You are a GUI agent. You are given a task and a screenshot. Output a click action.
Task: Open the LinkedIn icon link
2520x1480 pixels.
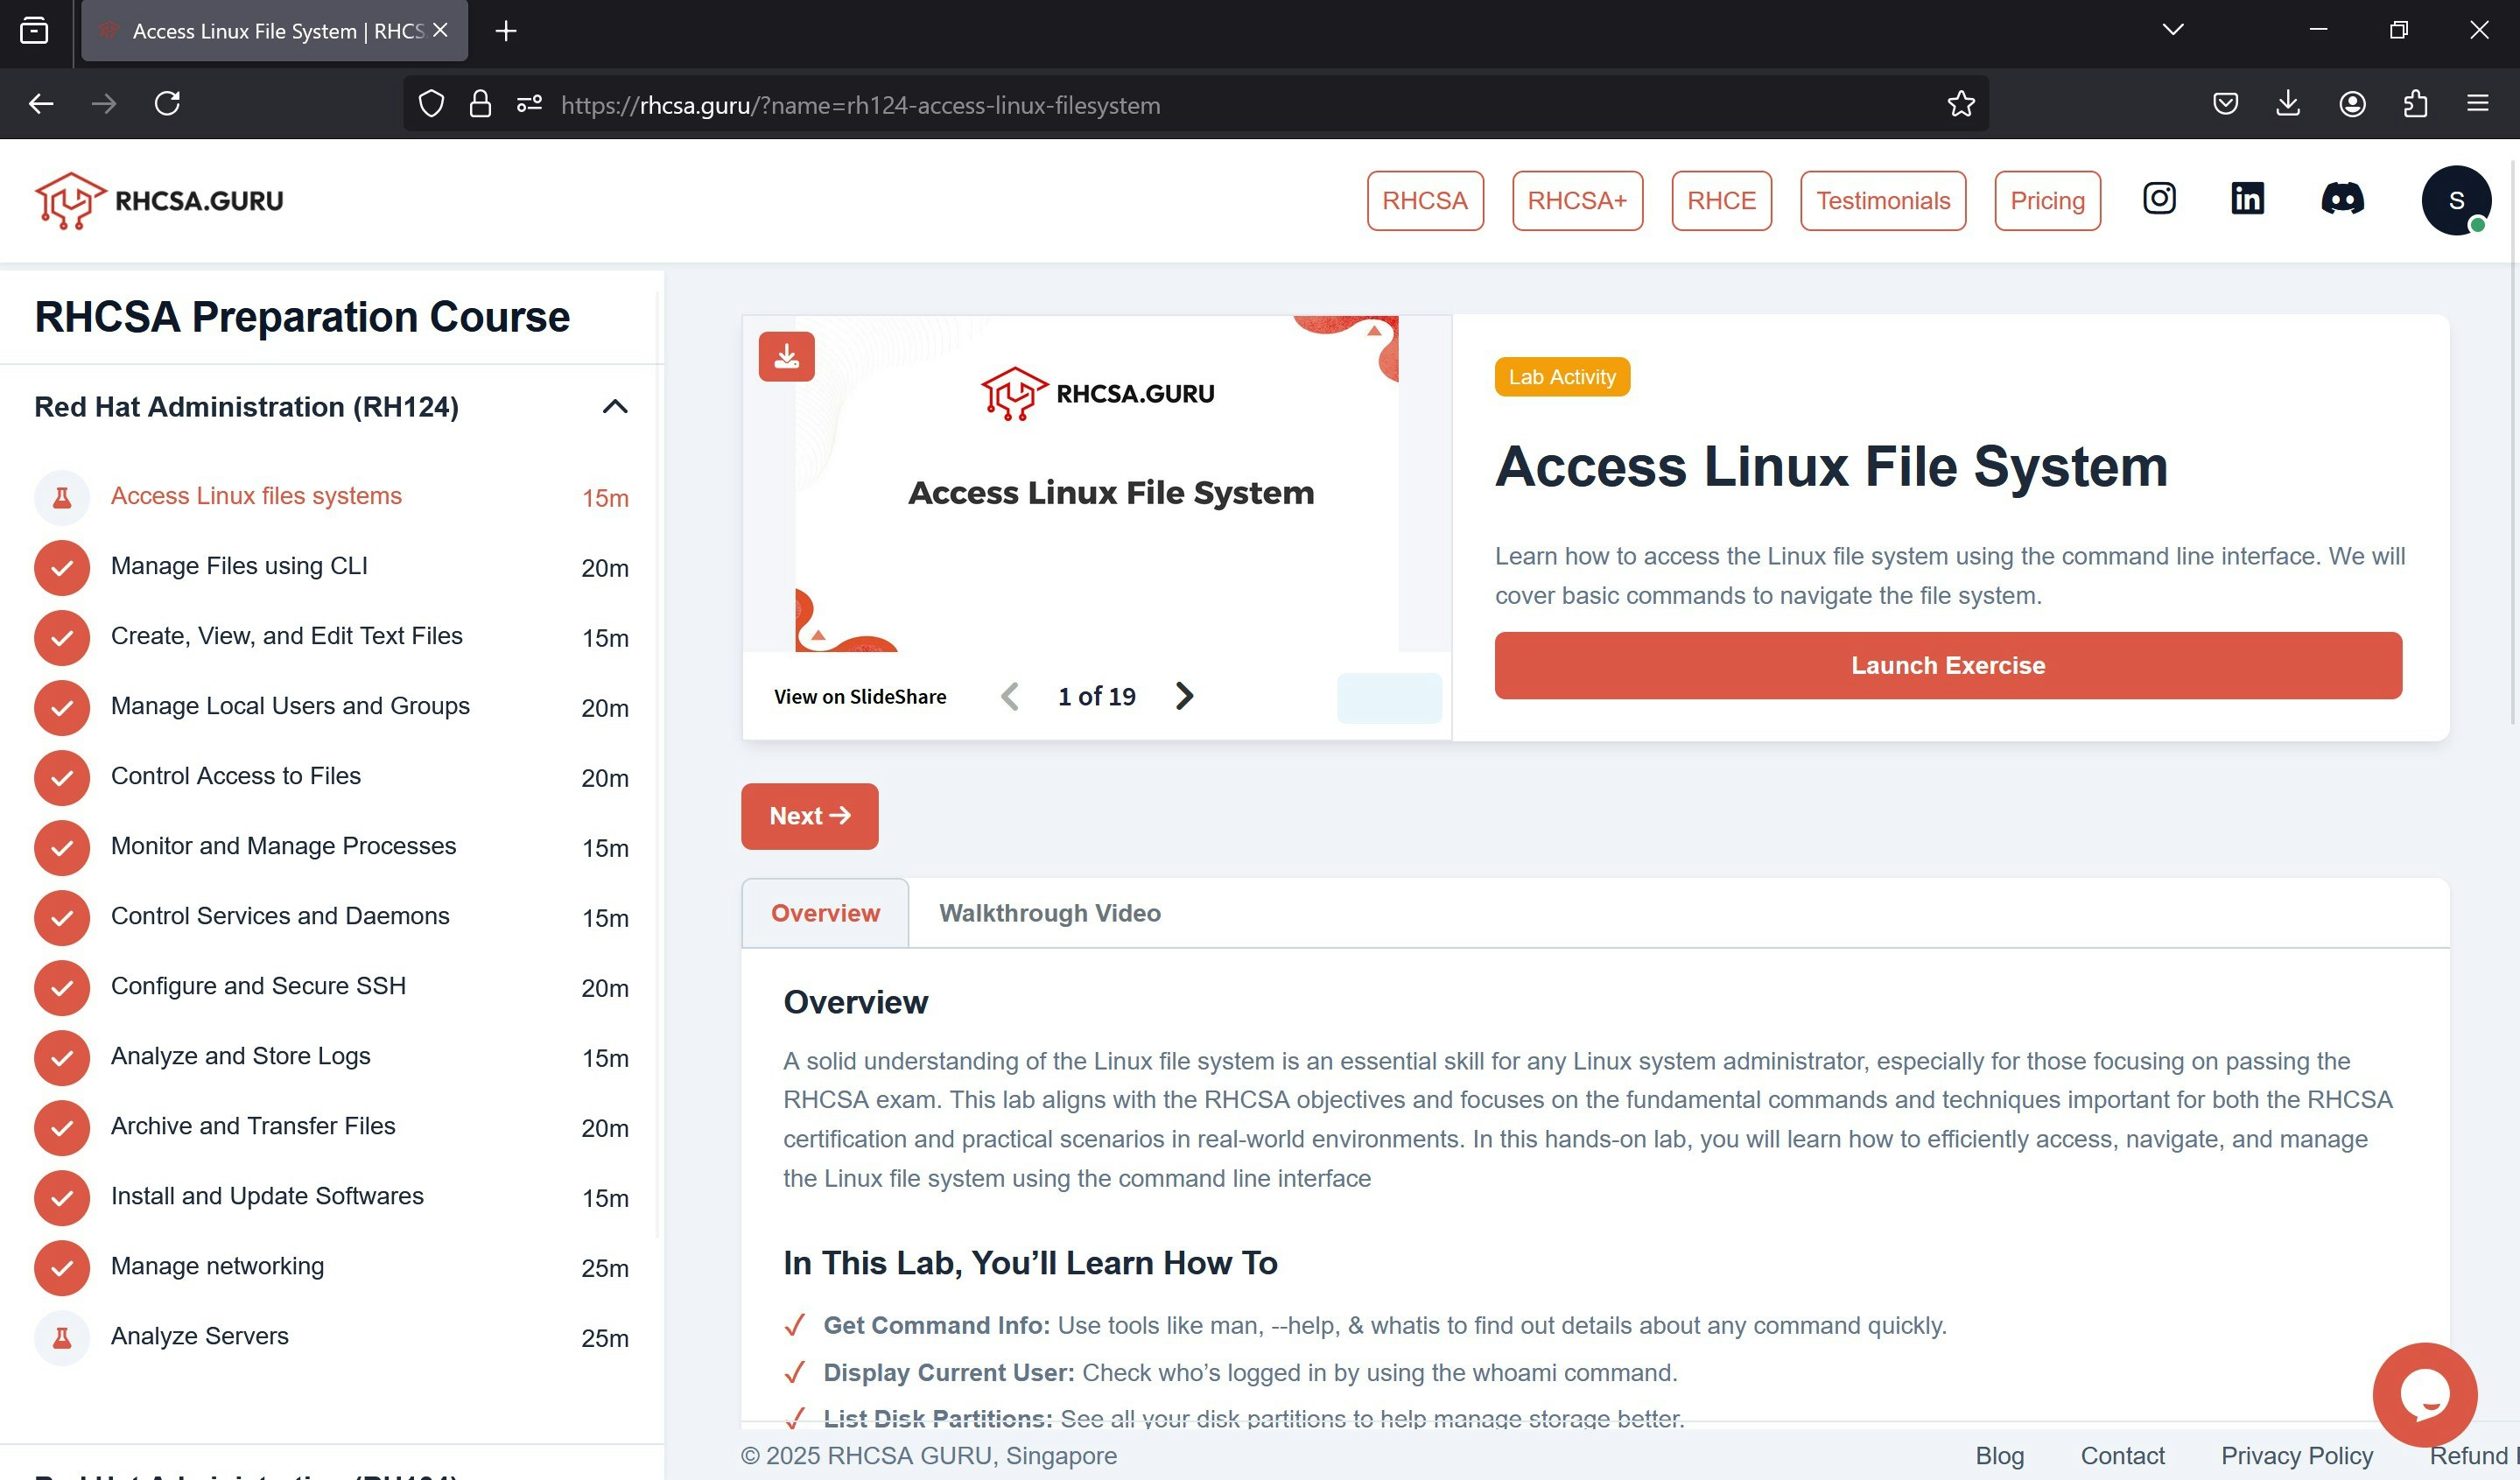click(x=2247, y=199)
